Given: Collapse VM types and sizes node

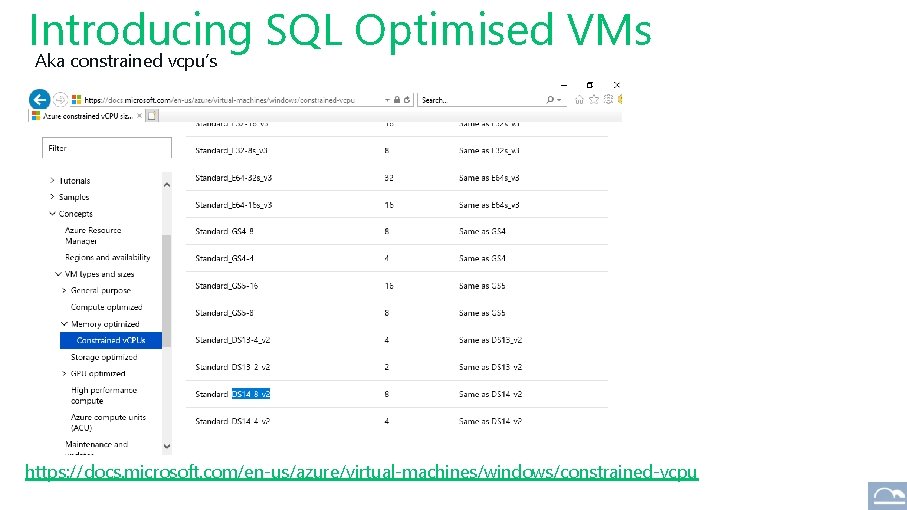Looking at the screenshot, I should click(x=58, y=274).
